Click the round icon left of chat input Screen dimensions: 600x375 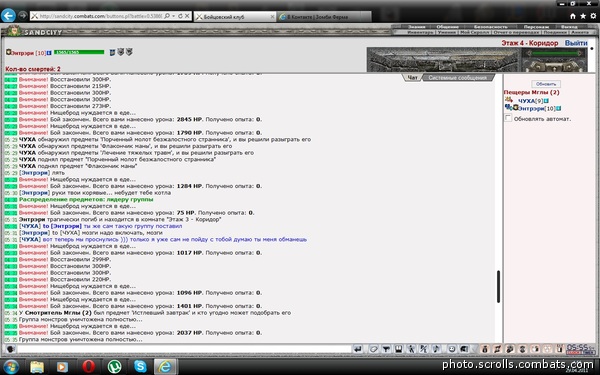click(10, 349)
